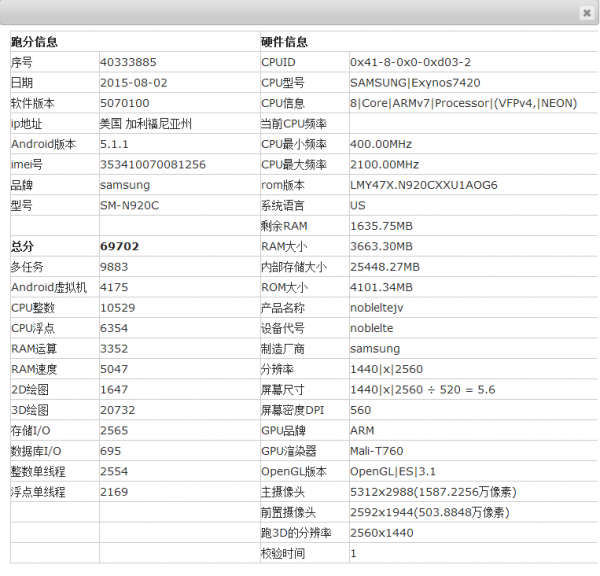The width and height of the screenshot is (600, 576).
Task: Select the imei value 353410070081256
Action: click(153, 164)
